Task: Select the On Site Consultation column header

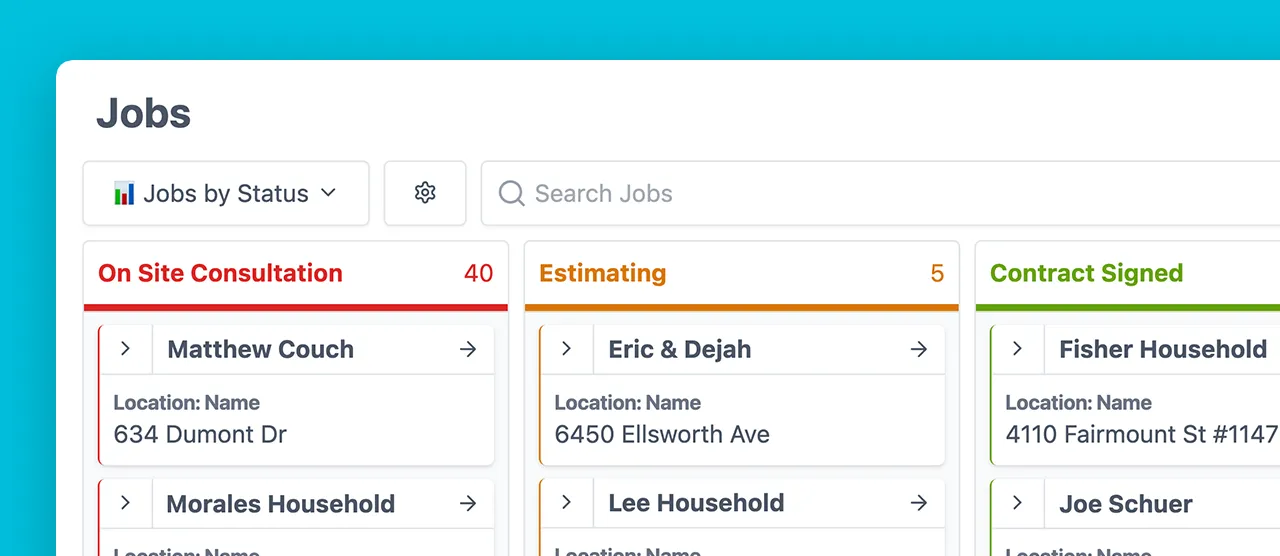Action: [220, 273]
